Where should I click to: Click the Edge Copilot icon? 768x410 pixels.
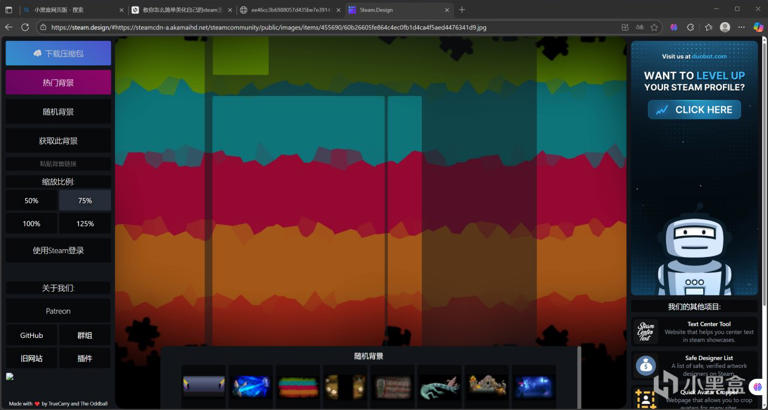pyautogui.click(x=758, y=28)
